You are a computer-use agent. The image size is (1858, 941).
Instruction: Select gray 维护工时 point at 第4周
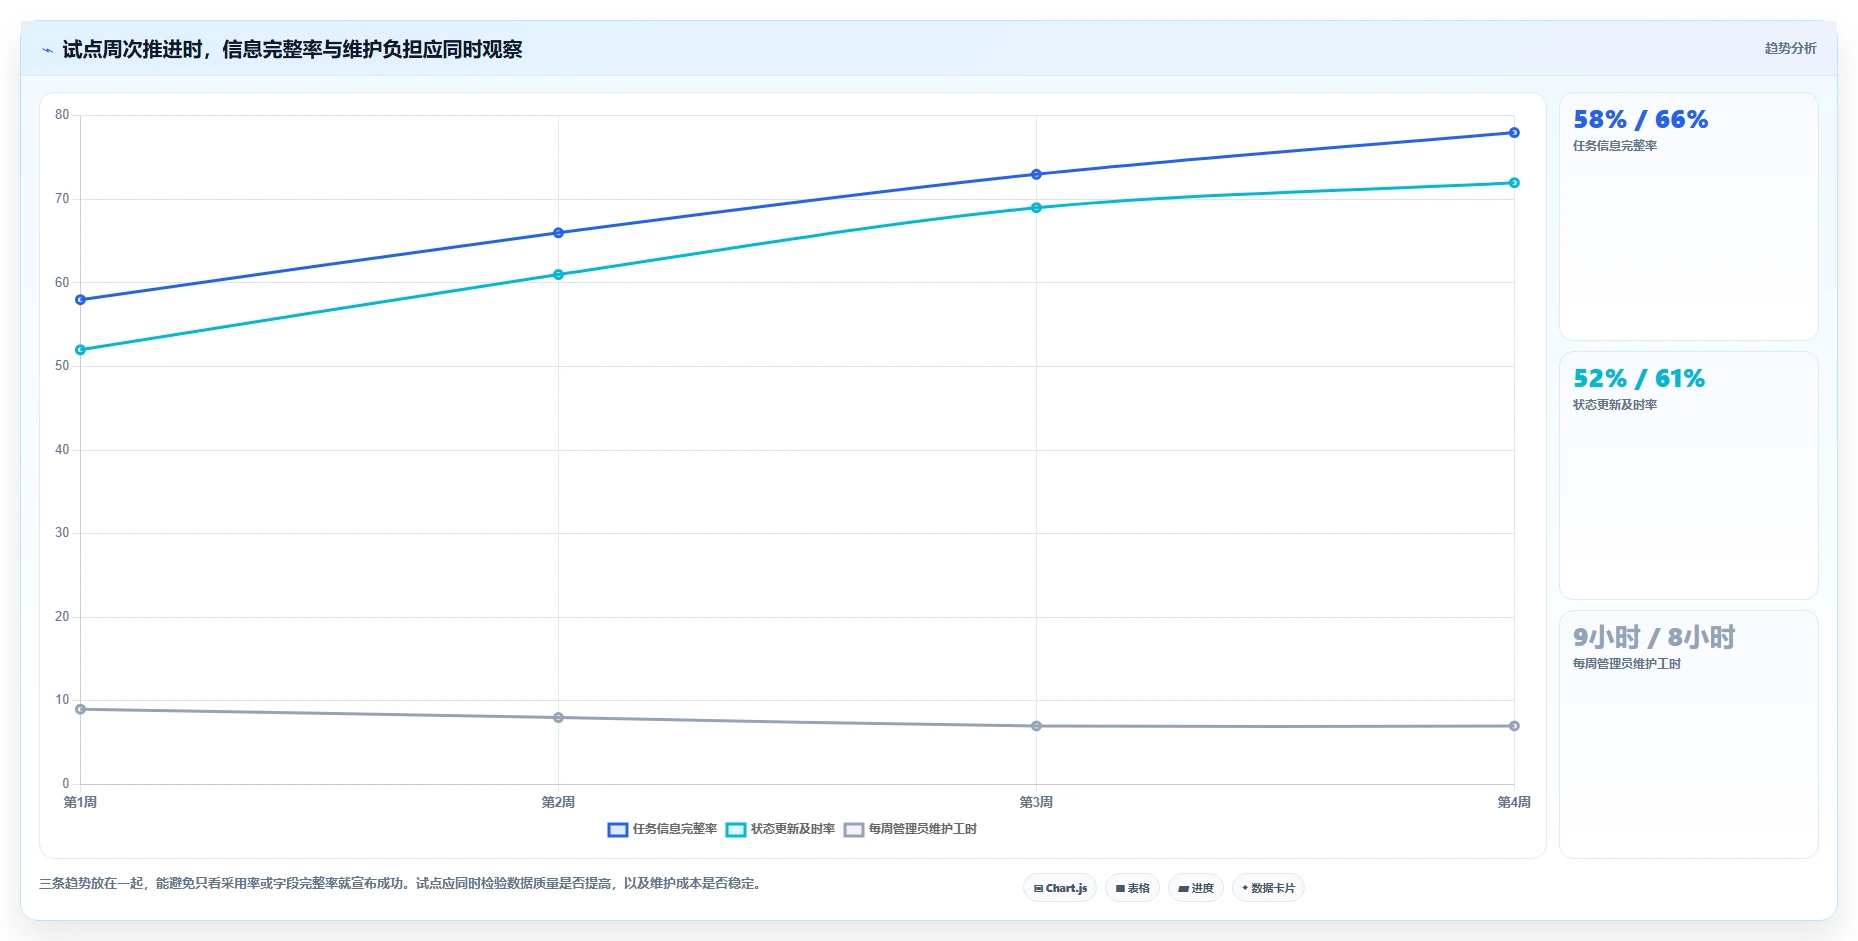(x=1514, y=726)
